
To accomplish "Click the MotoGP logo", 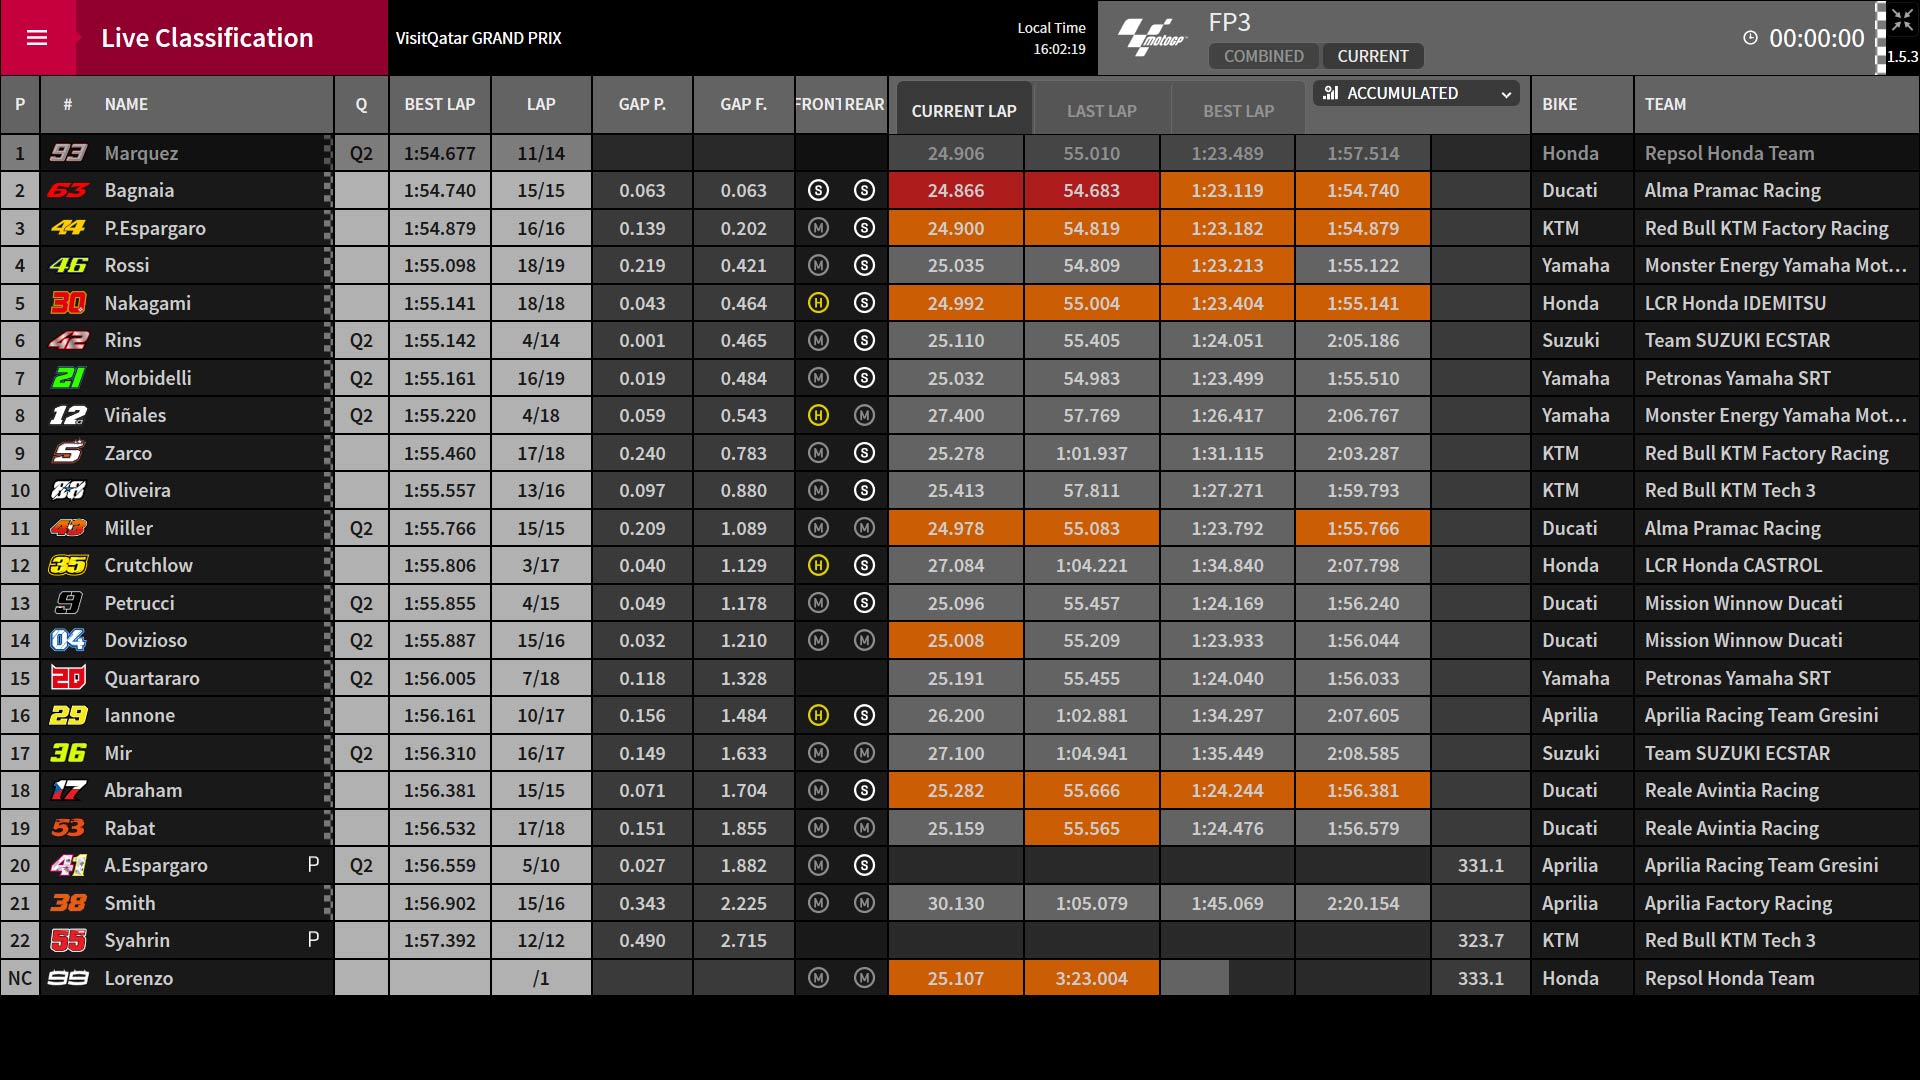I will (x=1151, y=37).
